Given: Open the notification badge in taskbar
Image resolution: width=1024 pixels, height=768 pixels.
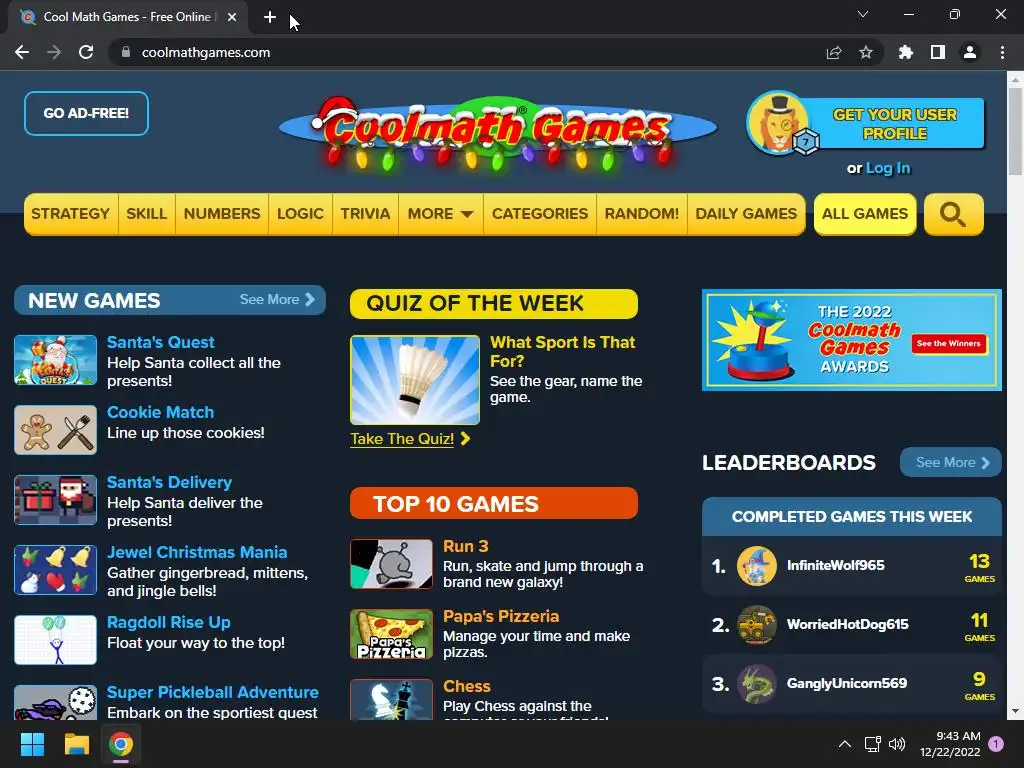Looking at the screenshot, I should [996, 744].
